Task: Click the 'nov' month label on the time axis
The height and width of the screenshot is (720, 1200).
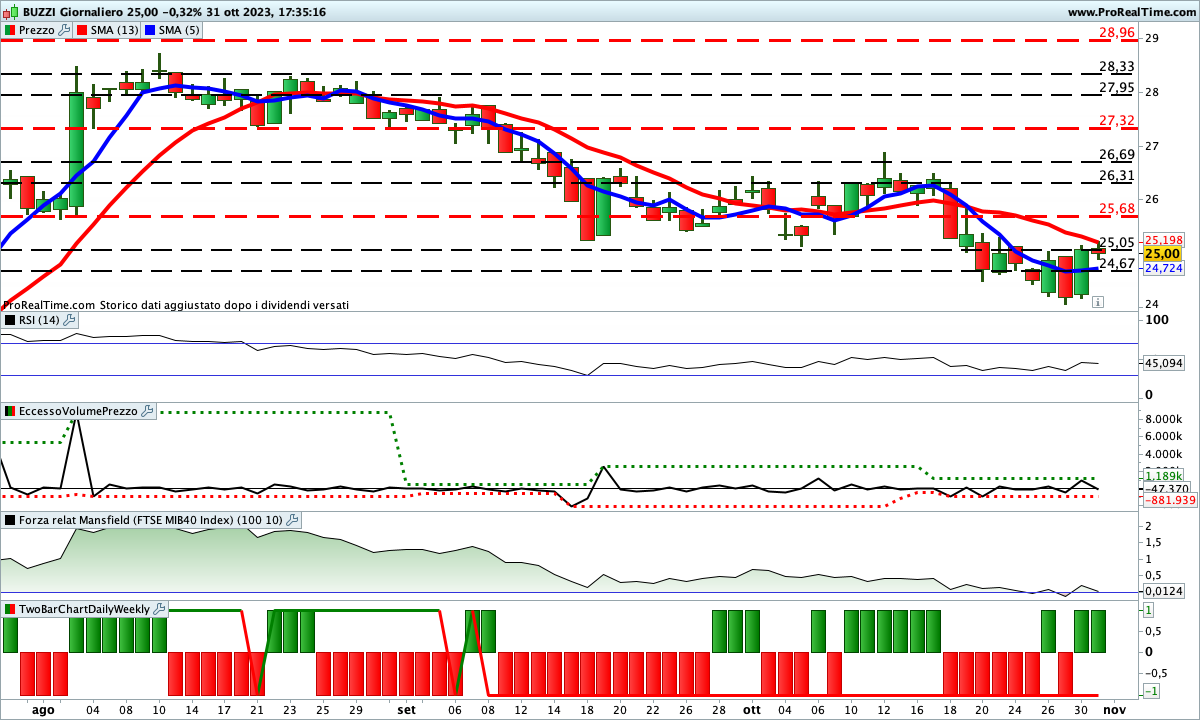Action: [1115, 709]
